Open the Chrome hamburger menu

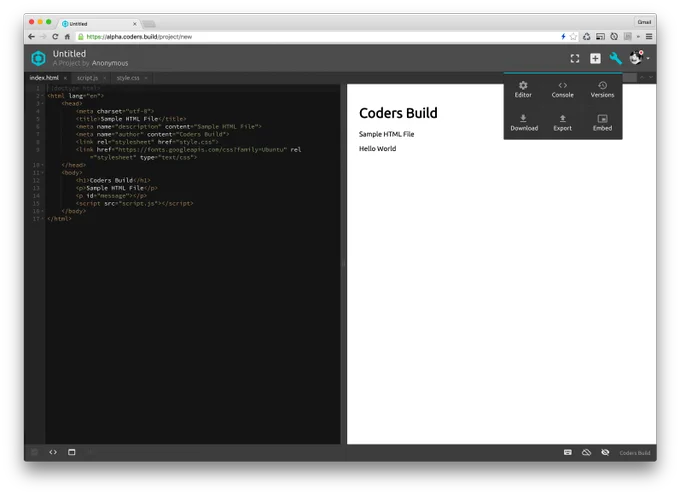point(649,36)
